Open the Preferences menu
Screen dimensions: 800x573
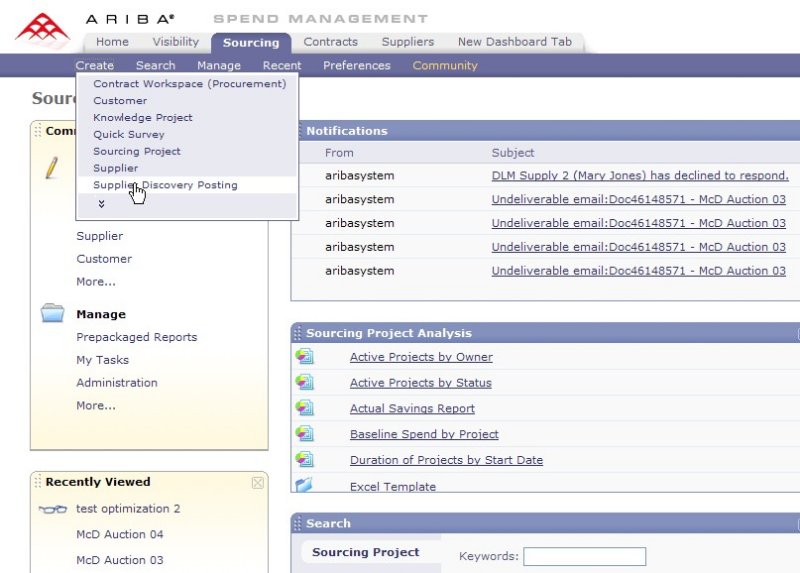357,65
